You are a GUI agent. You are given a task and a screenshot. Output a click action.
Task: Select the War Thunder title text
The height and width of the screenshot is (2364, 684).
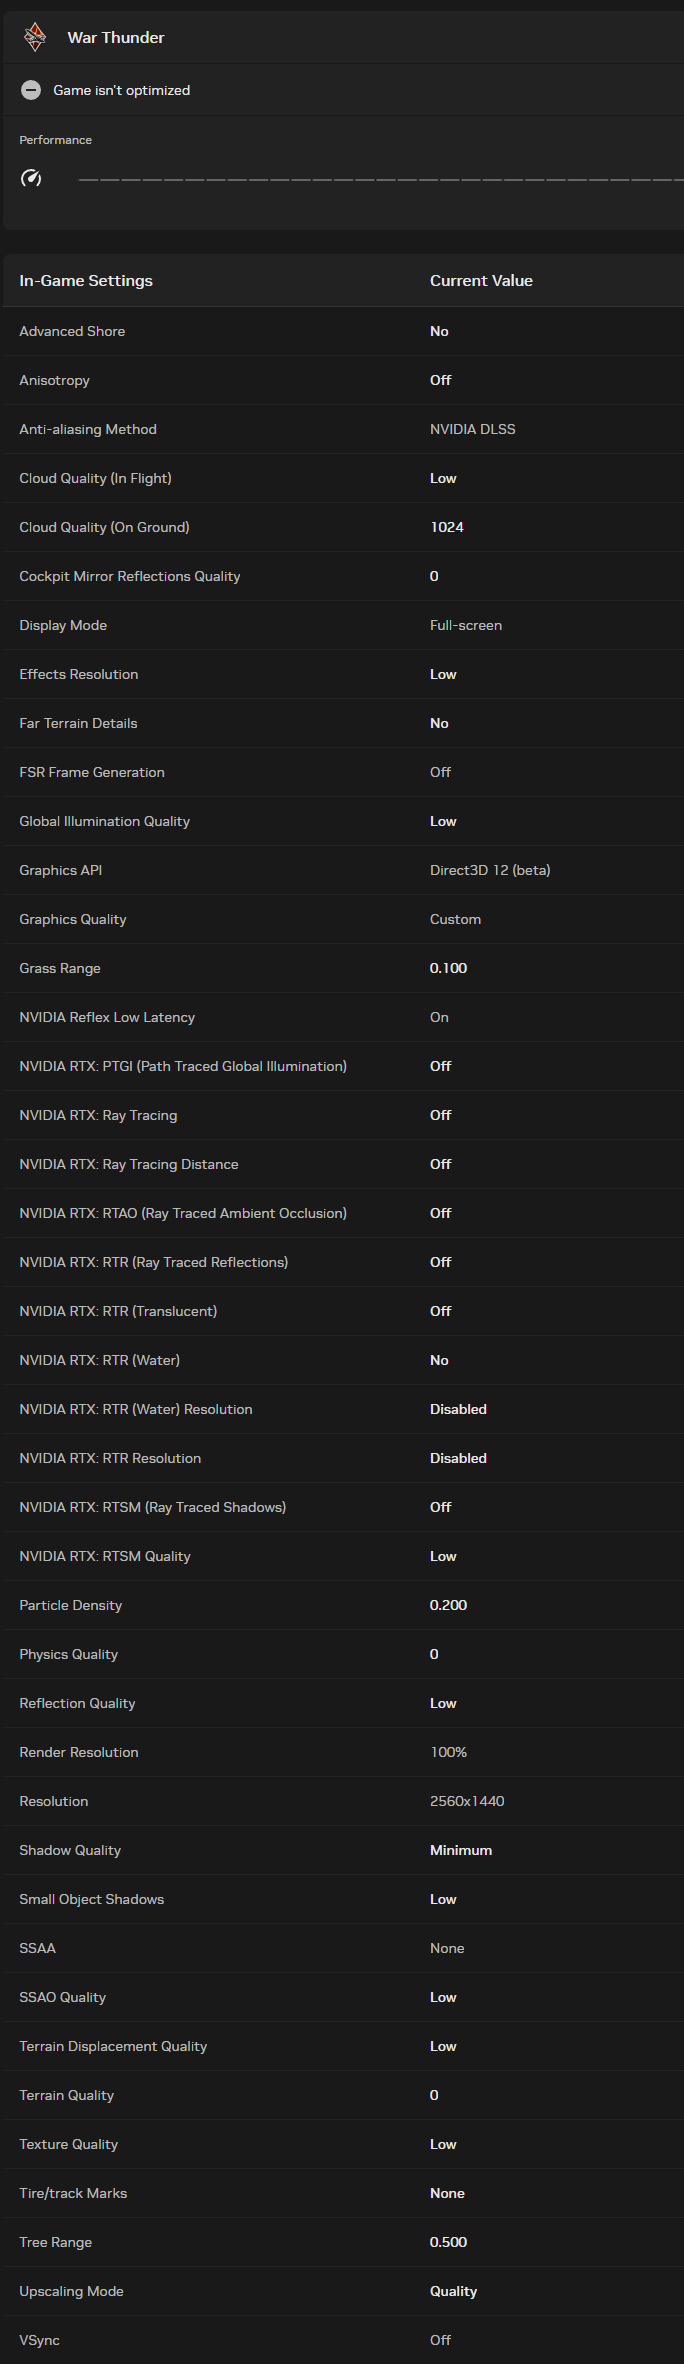[x=116, y=38]
